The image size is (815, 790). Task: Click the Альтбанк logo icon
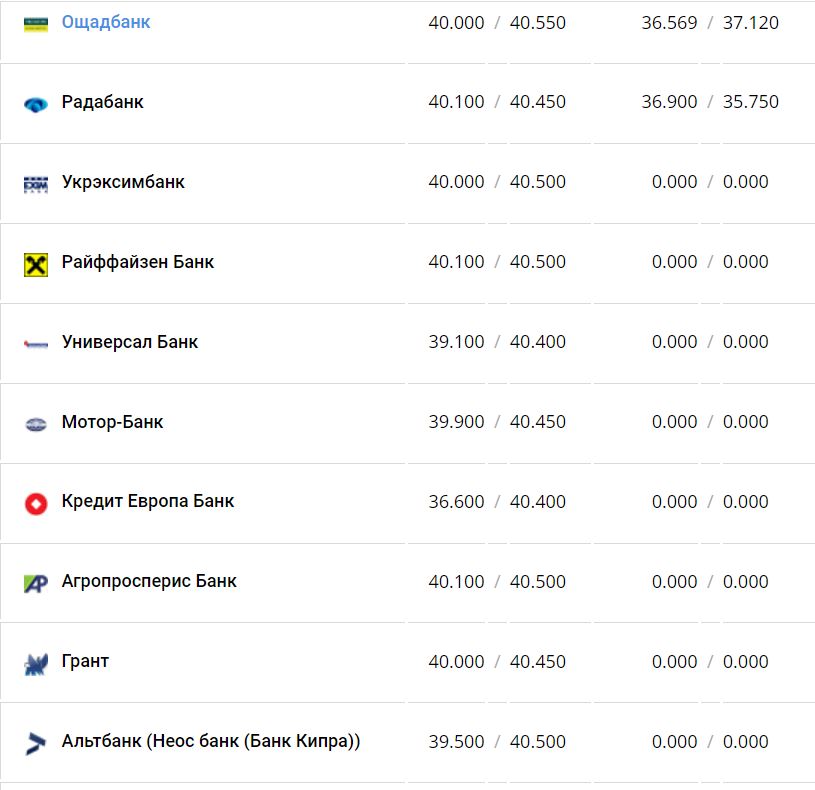(x=36, y=744)
